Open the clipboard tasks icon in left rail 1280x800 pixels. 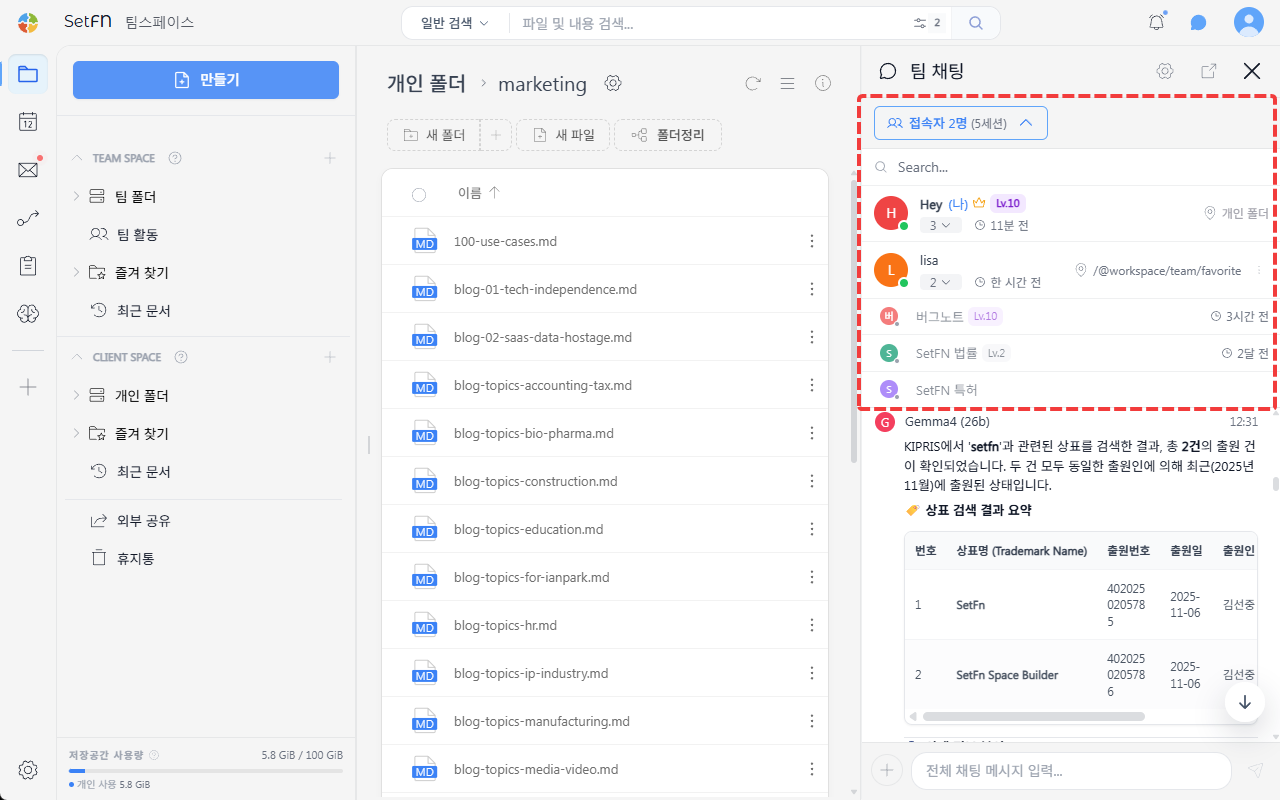[28, 266]
